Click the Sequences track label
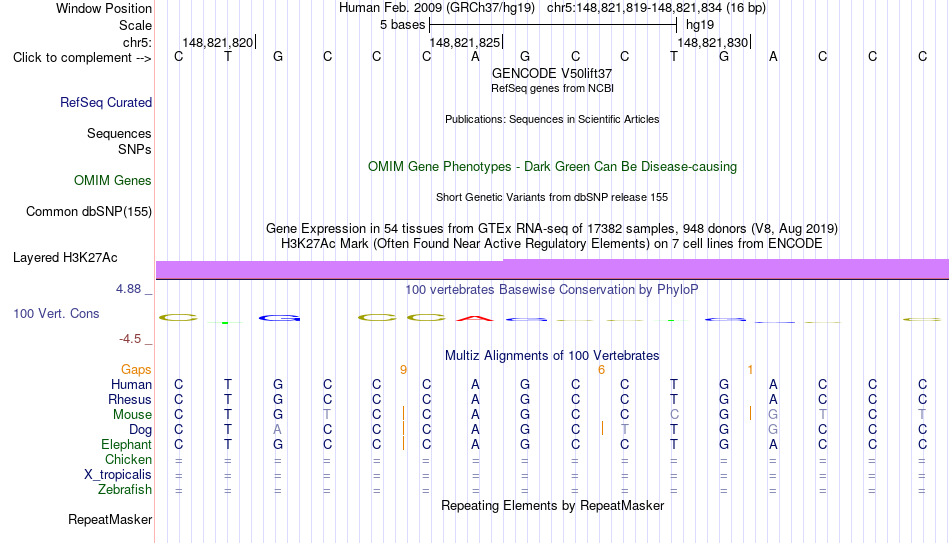Viewport: 950px width, 543px height. click(x=119, y=133)
